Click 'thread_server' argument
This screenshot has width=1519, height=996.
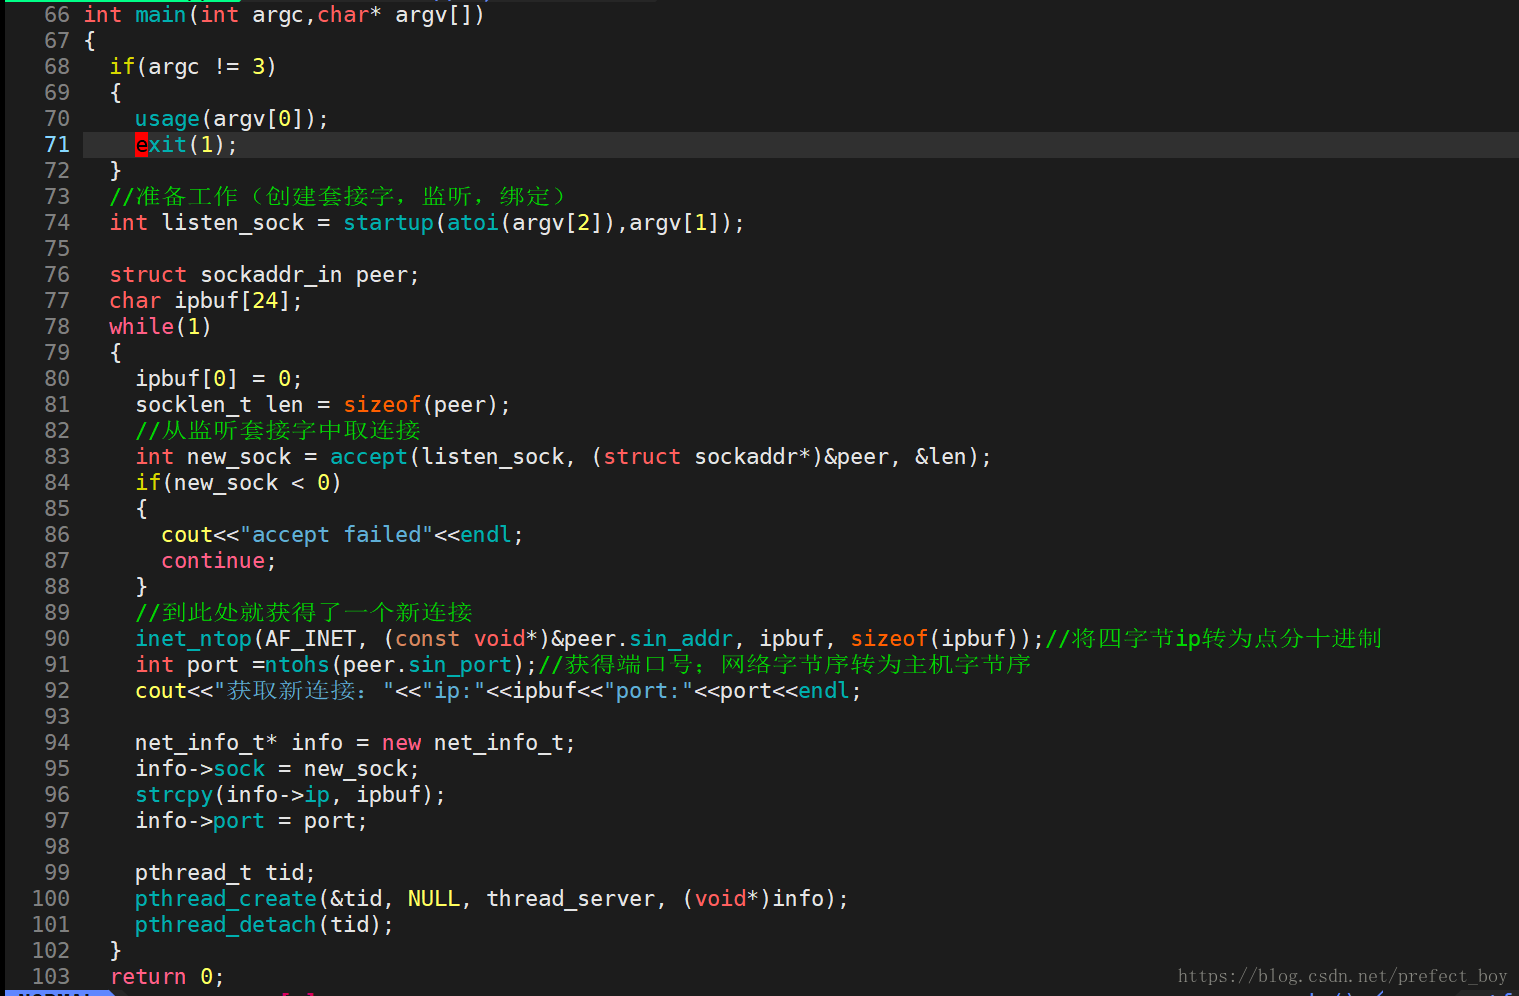(570, 899)
